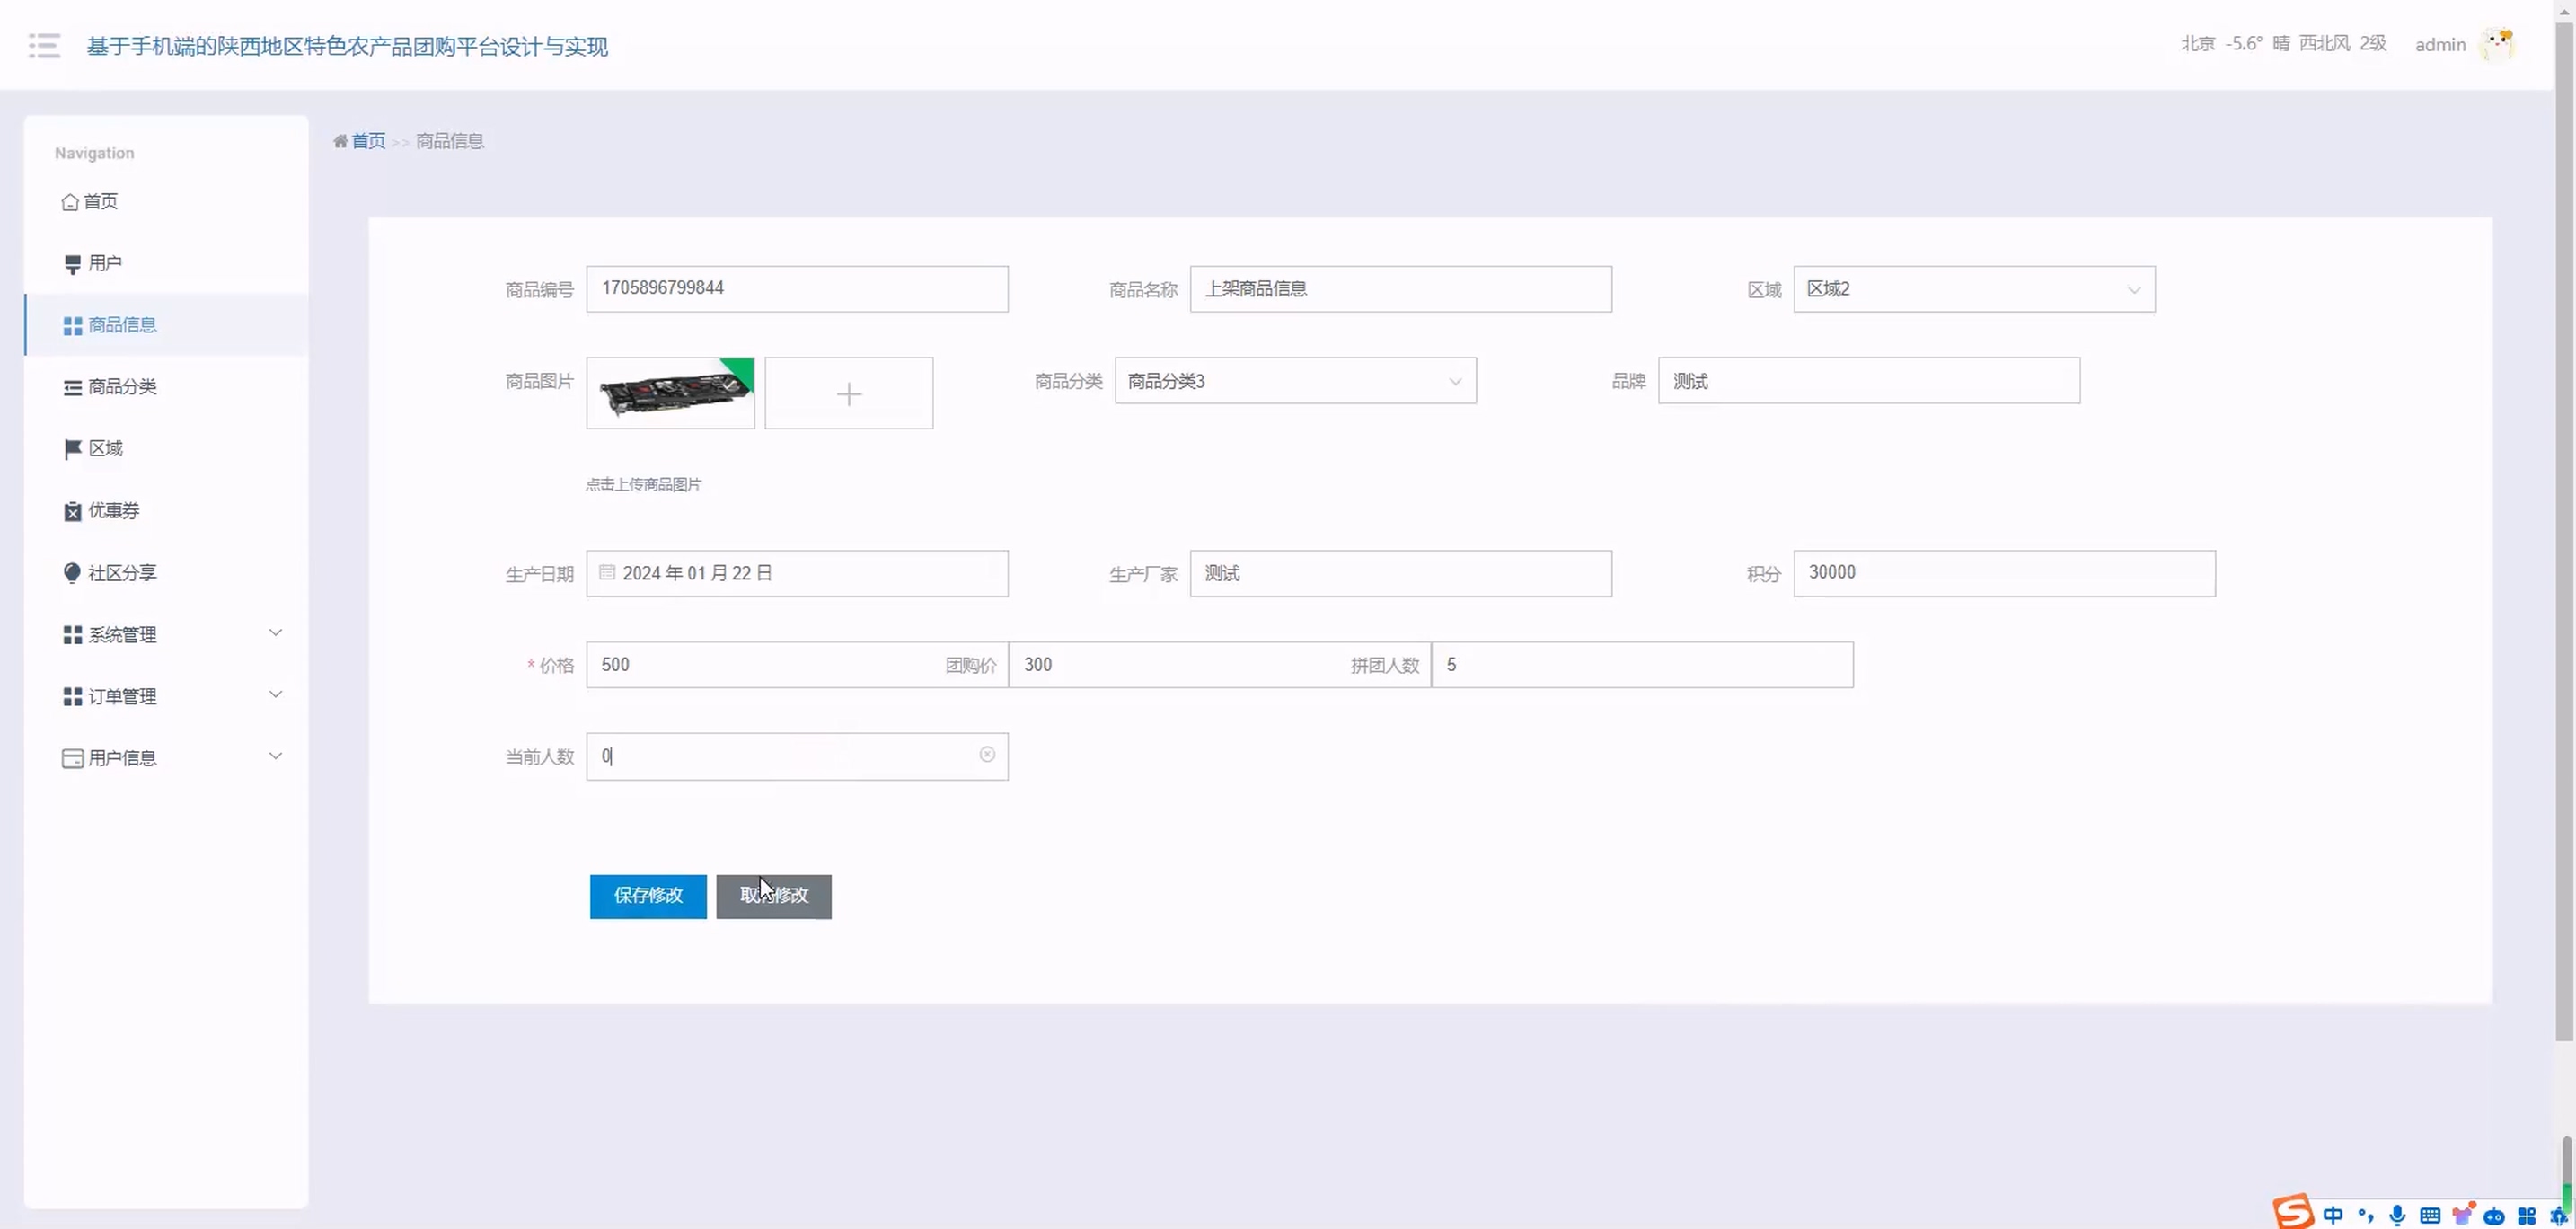Click the 社区分享 bulb icon
The image size is (2576, 1229).
point(72,573)
